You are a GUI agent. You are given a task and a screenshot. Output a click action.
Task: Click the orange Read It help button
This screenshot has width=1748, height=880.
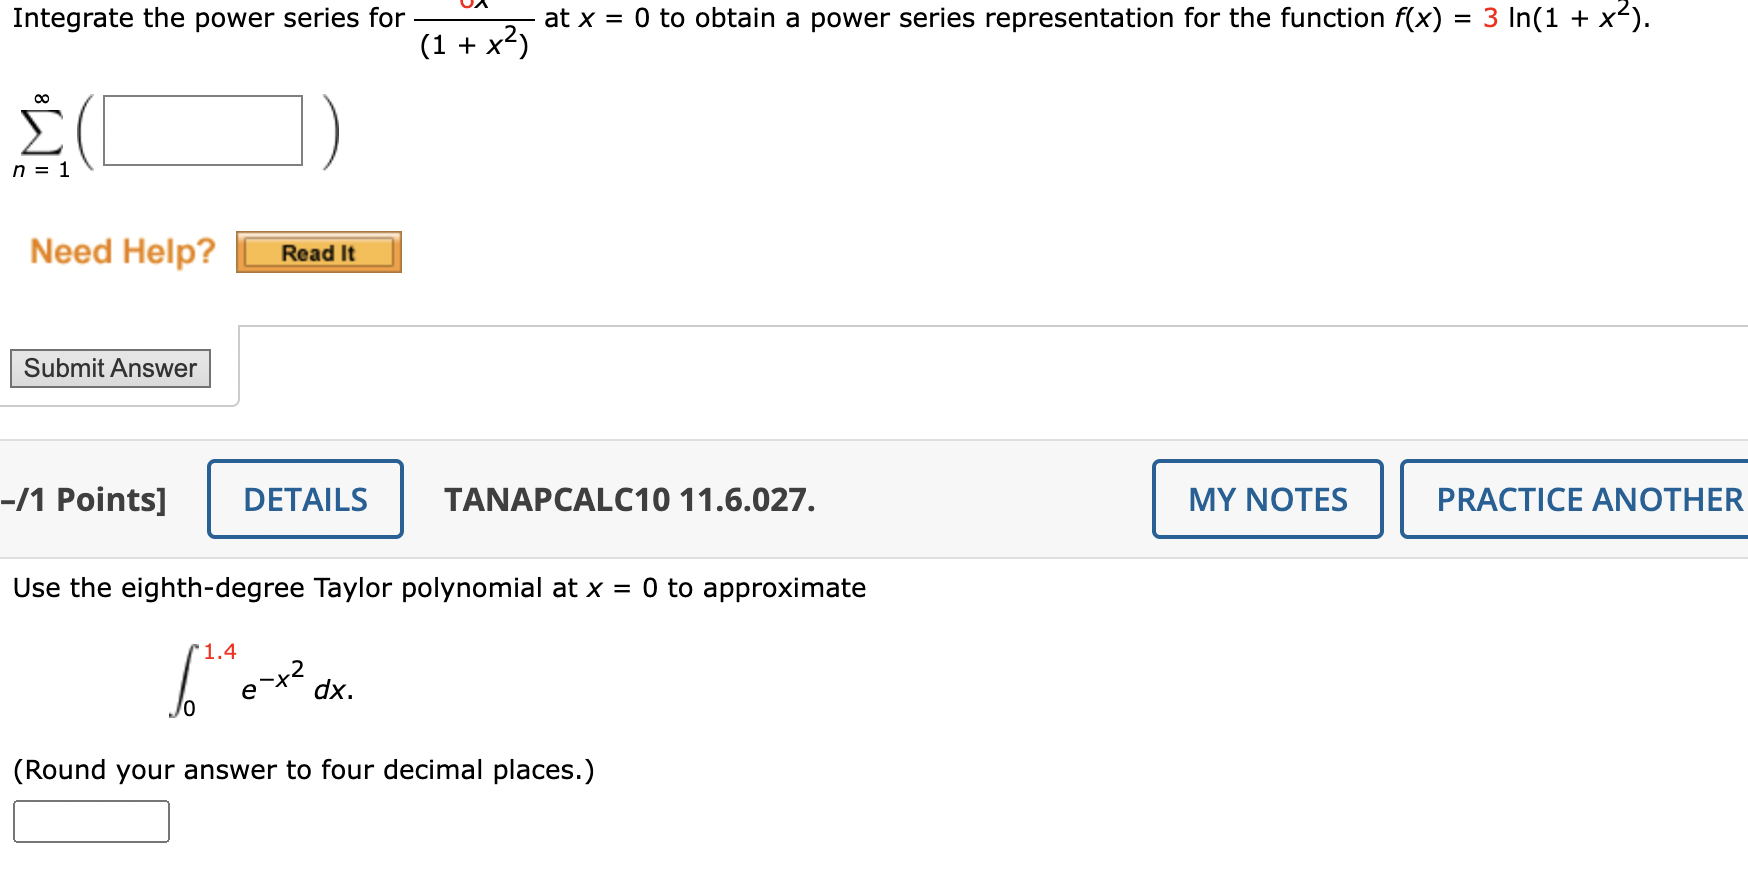point(317,251)
